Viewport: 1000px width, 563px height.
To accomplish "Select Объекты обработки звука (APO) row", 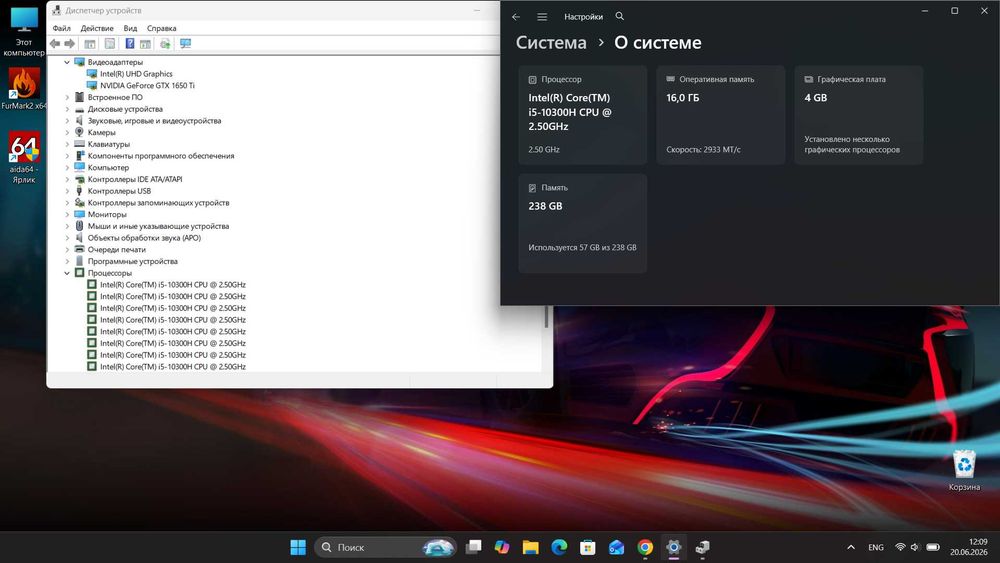I will click(144, 238).
